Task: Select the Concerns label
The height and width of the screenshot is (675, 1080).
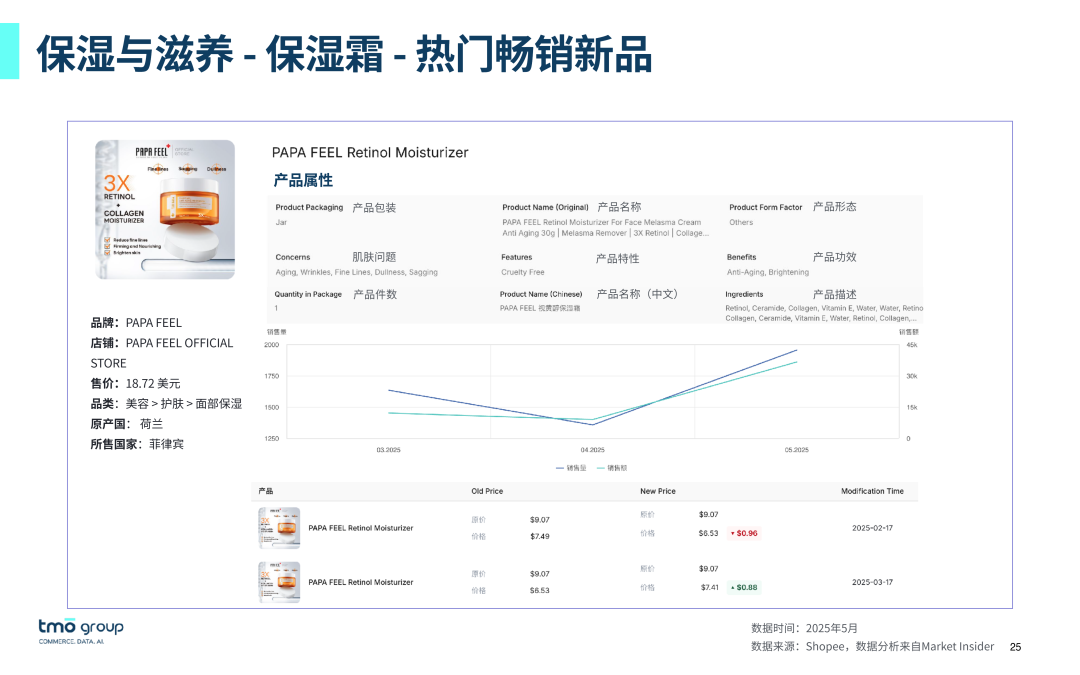Action: pos(293,258)
